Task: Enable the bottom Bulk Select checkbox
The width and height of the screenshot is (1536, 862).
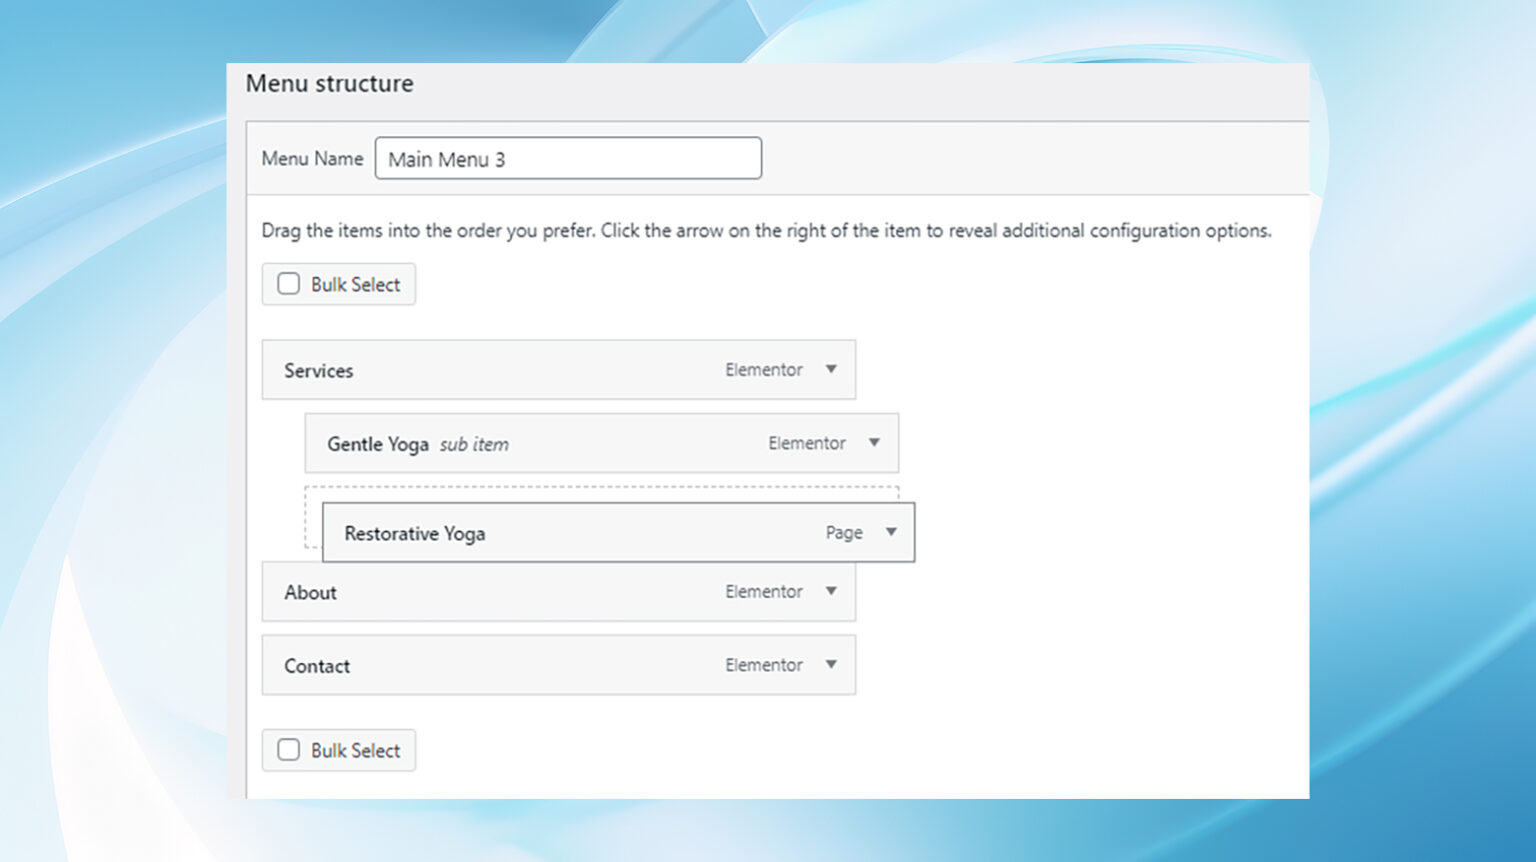Action: point(288,749)
